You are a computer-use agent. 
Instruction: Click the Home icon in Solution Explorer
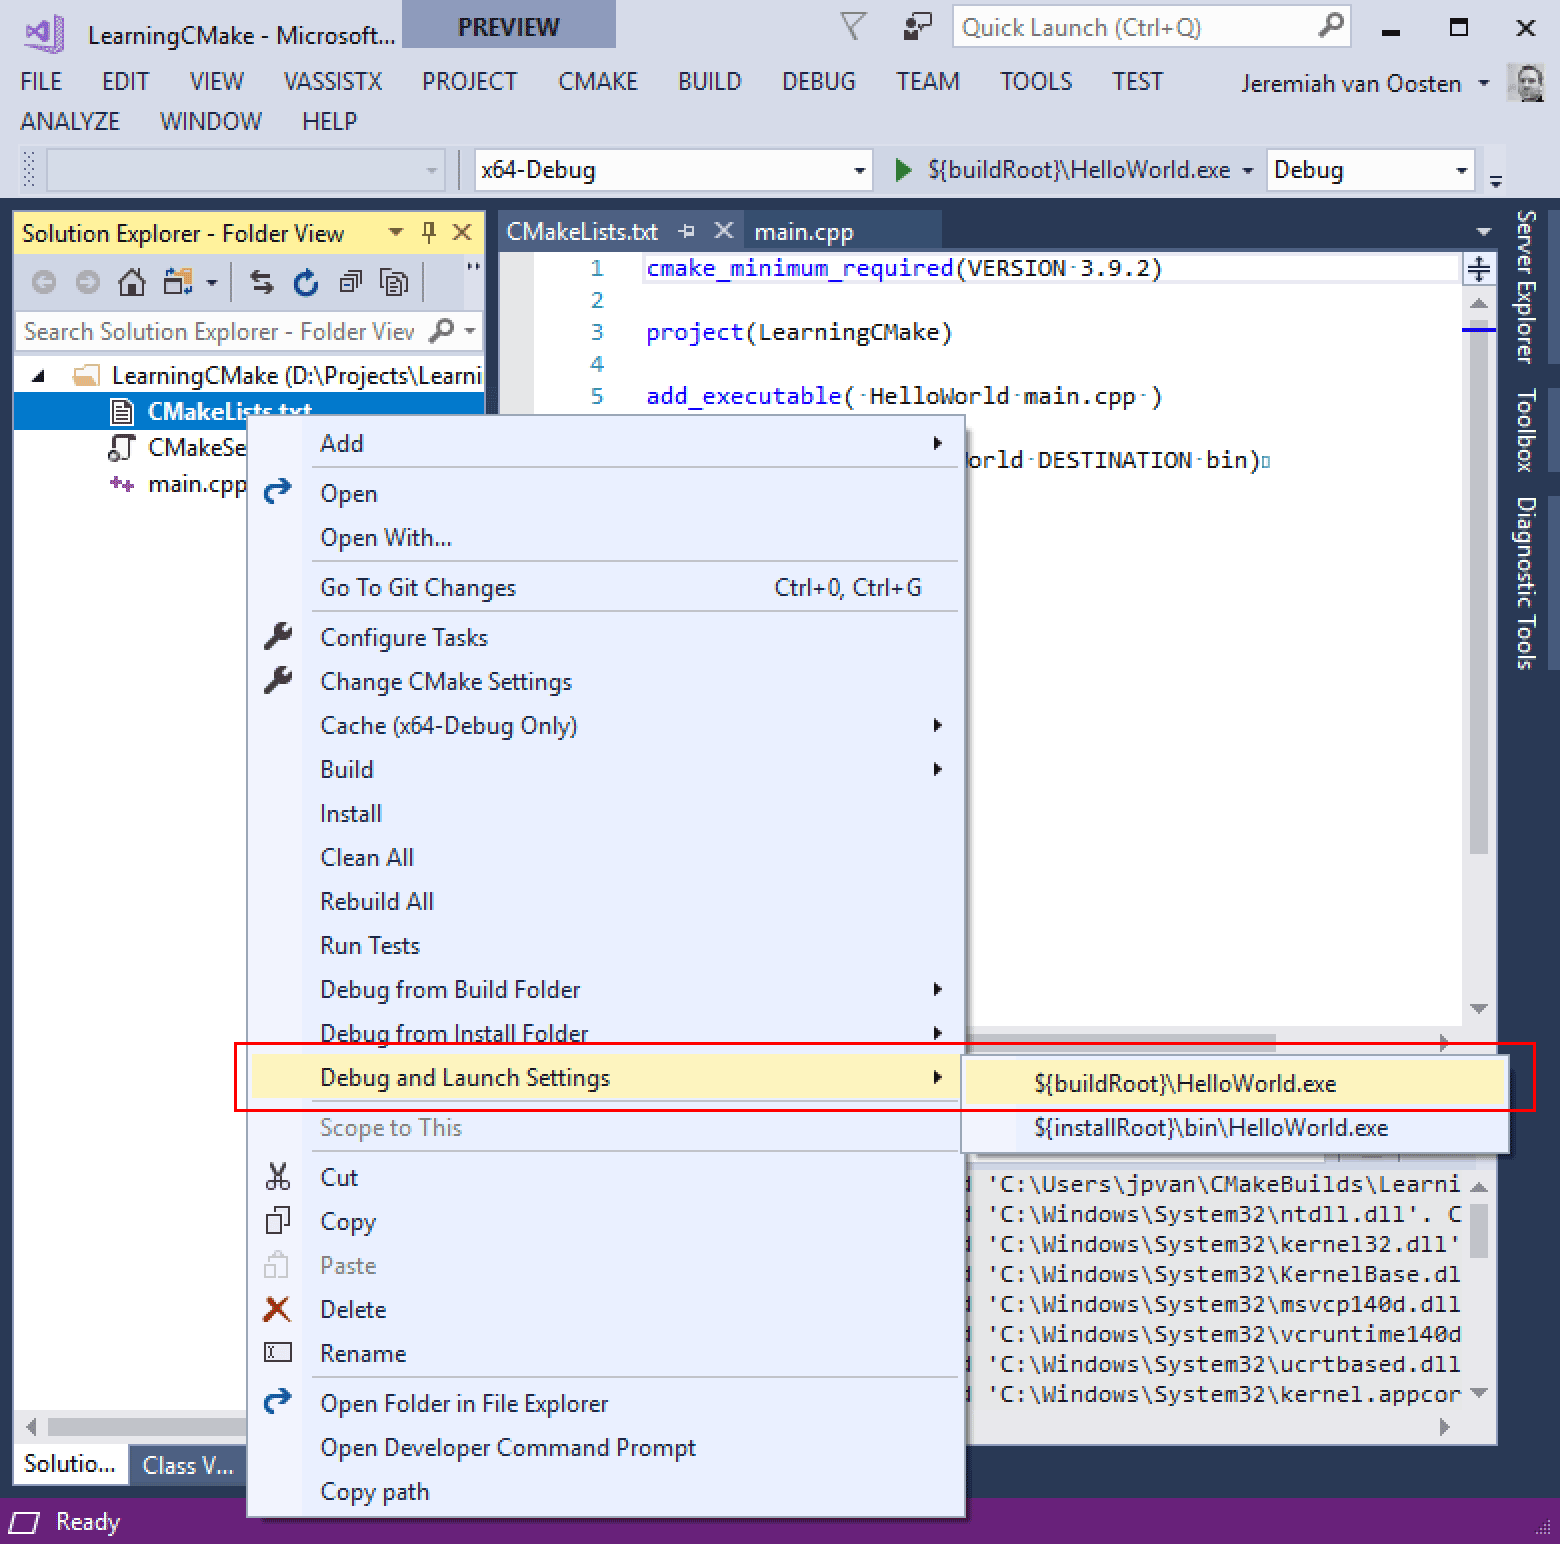click(131, 283)
